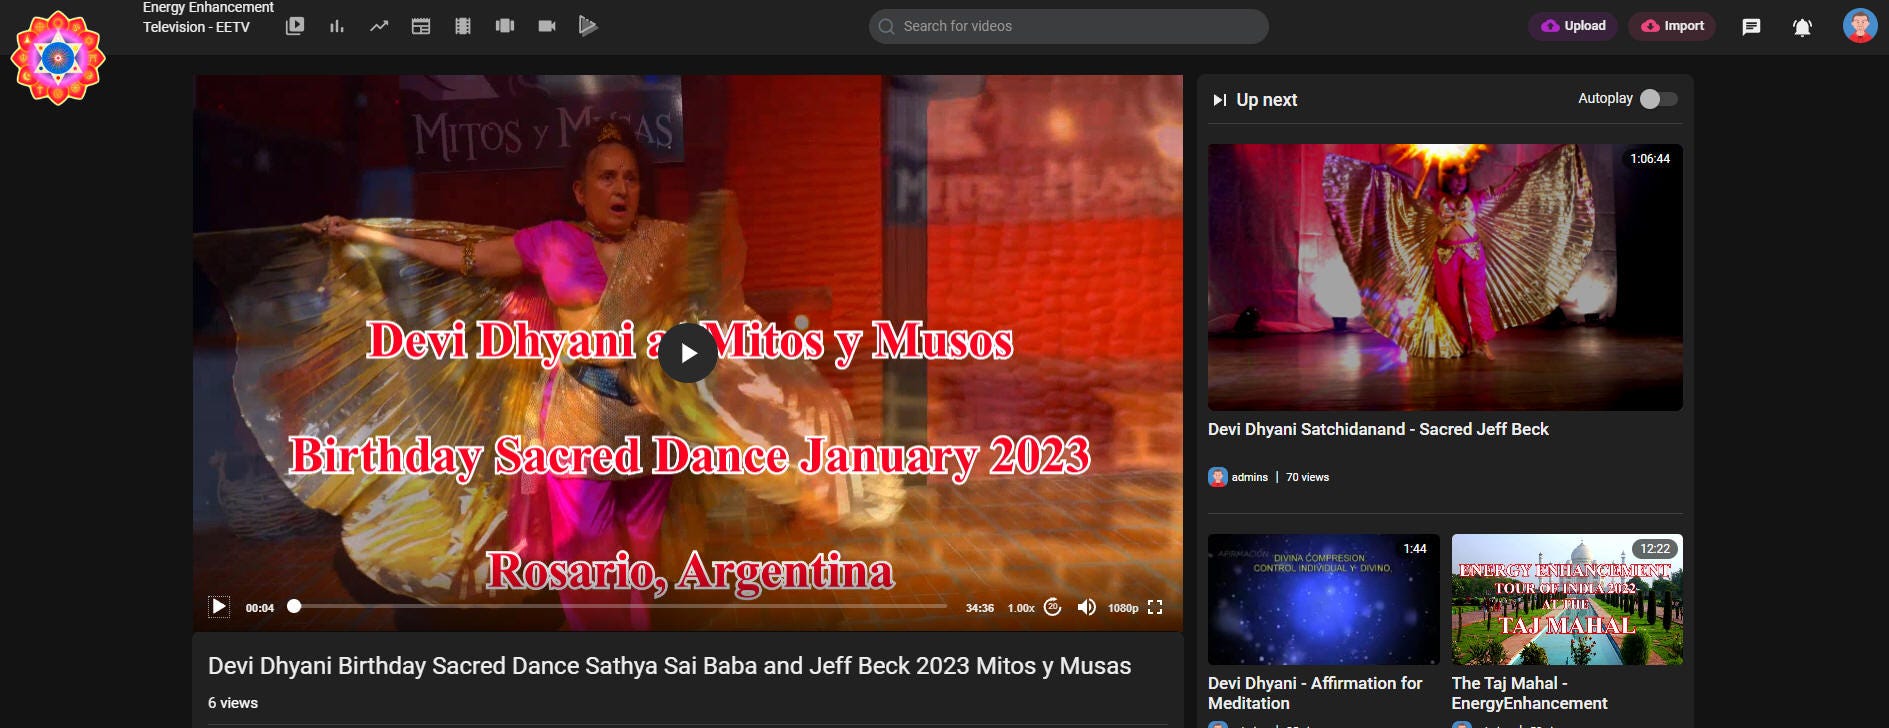The width and height of the screenshot is (1889, 728).
Task: Click the 1:44 duration badge
Action: tap(1415, 549)
